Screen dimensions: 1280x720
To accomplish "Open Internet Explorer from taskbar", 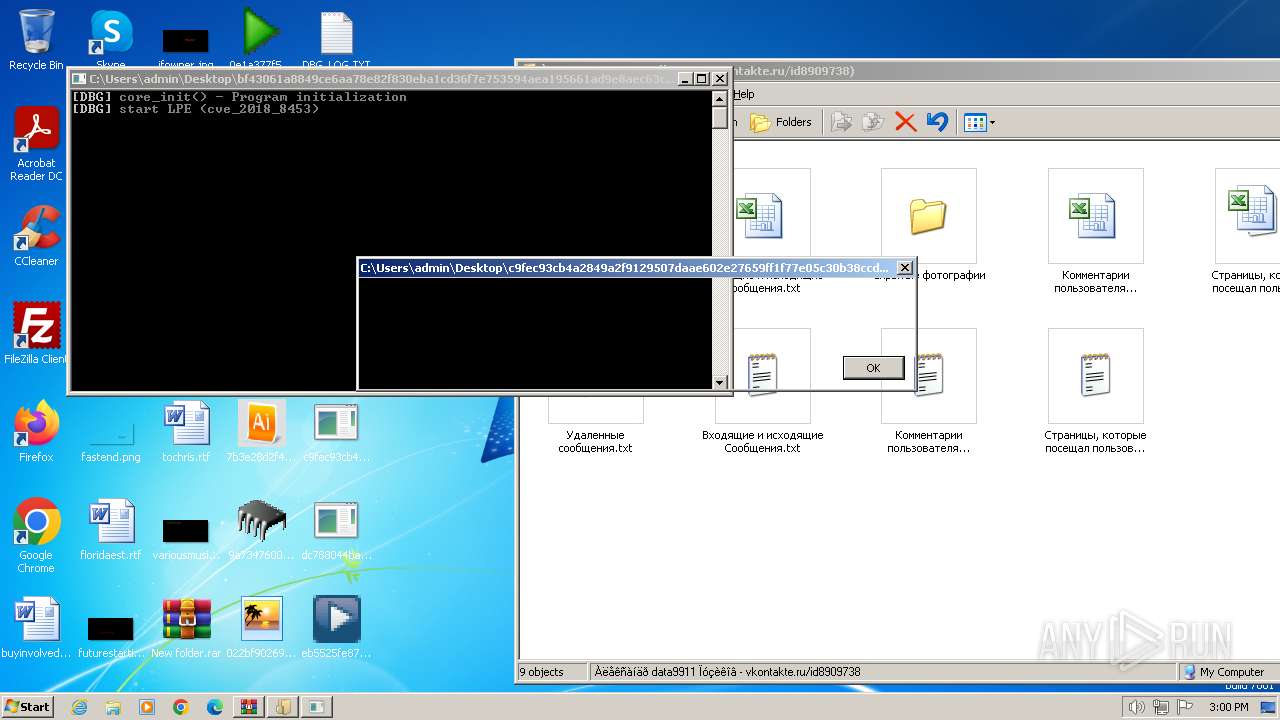I will 79,707.
